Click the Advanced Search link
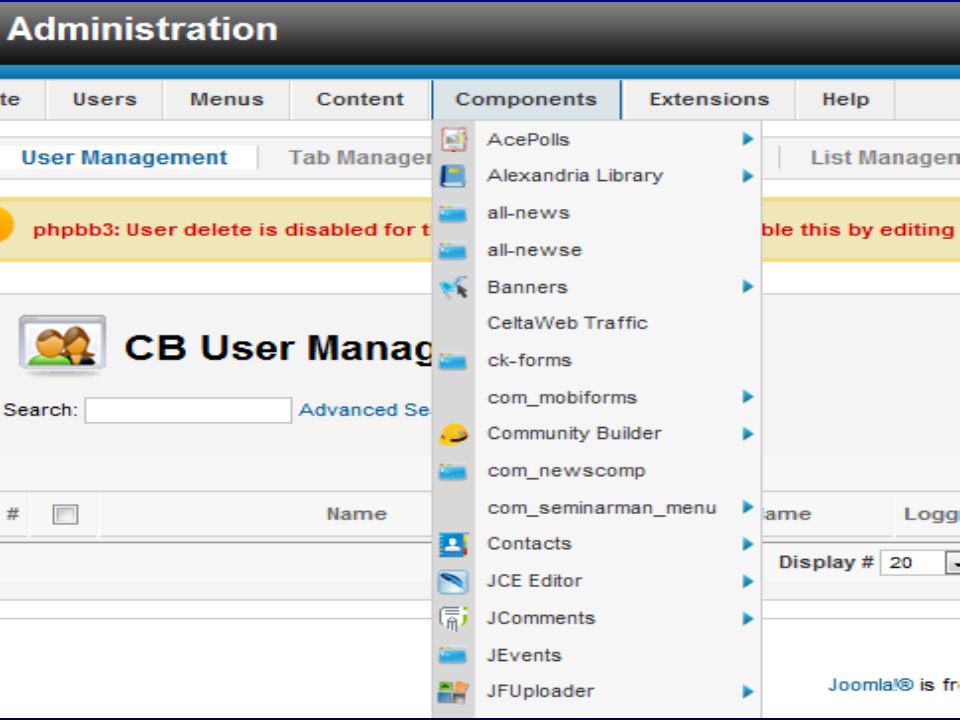Screen dimensions: 960x720 pos(365,410)
